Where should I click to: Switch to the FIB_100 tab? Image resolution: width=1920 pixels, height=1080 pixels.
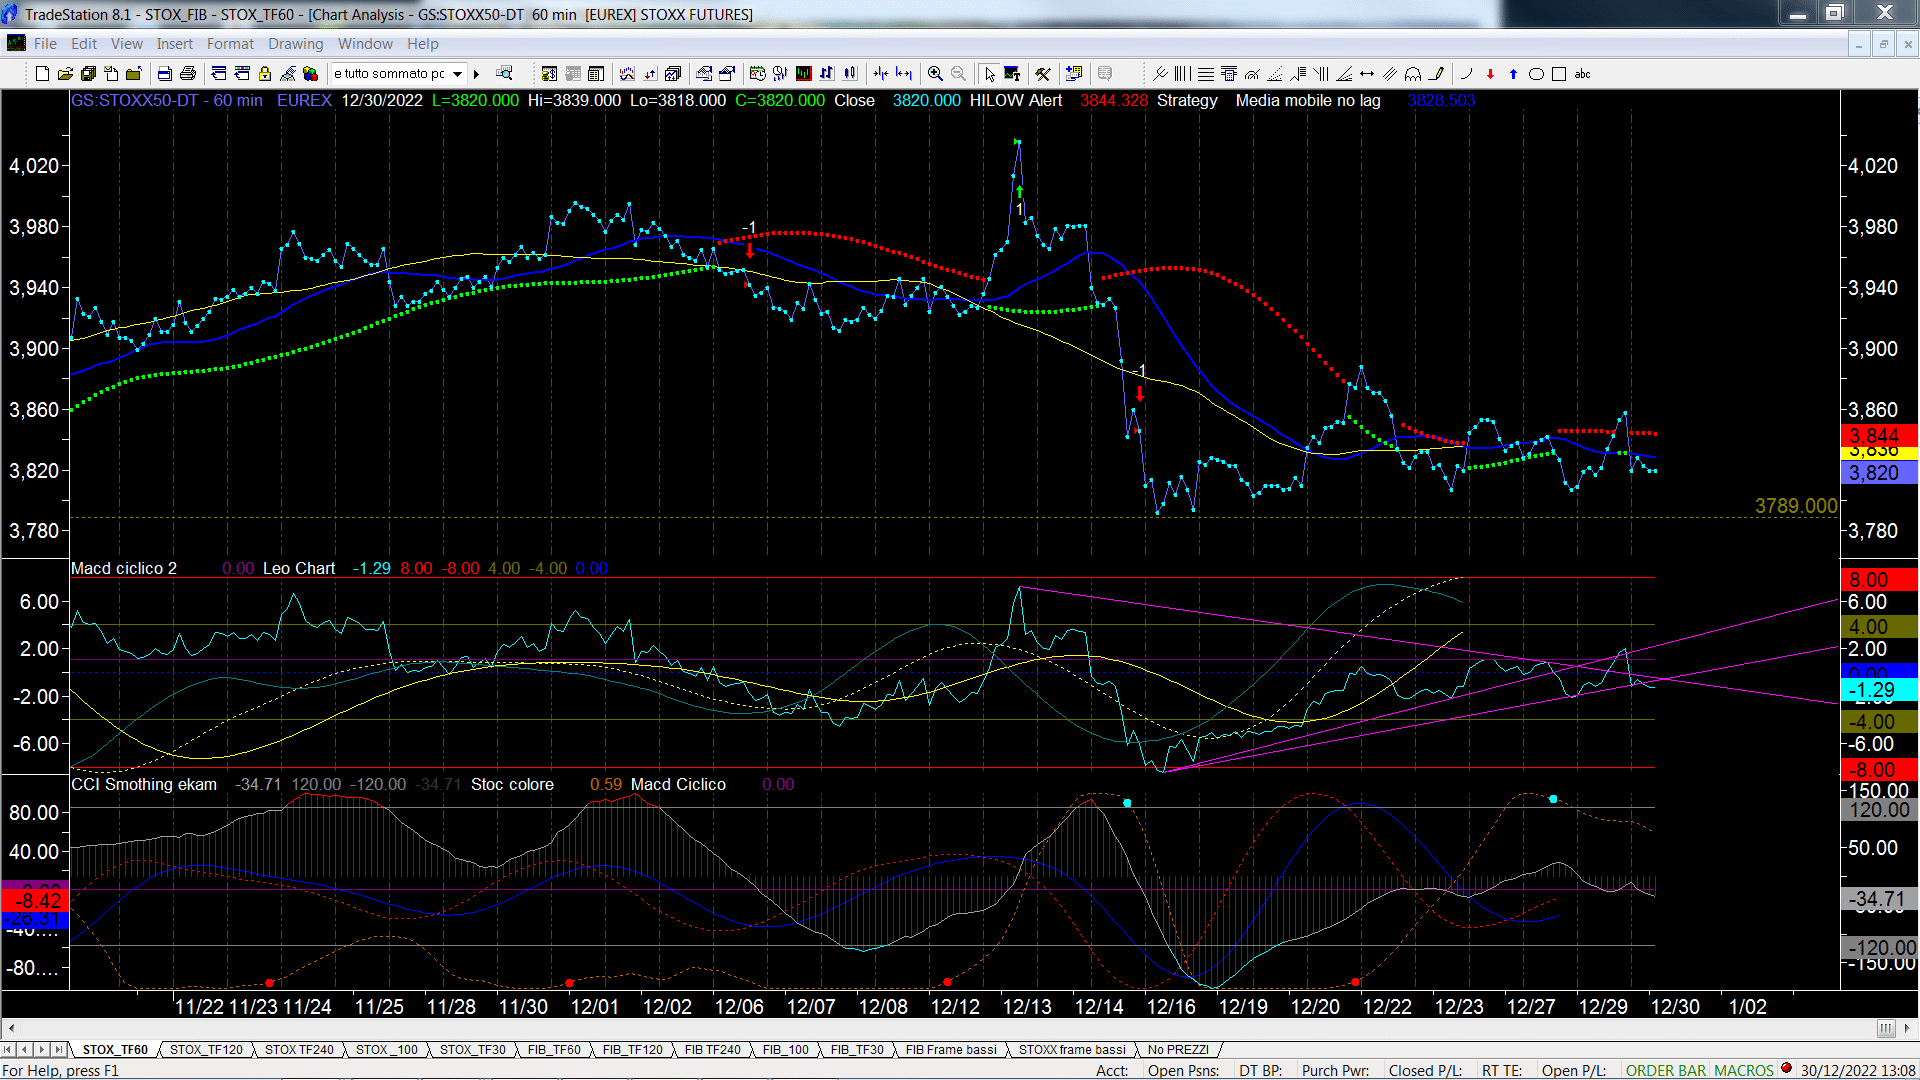[786, 1049]
